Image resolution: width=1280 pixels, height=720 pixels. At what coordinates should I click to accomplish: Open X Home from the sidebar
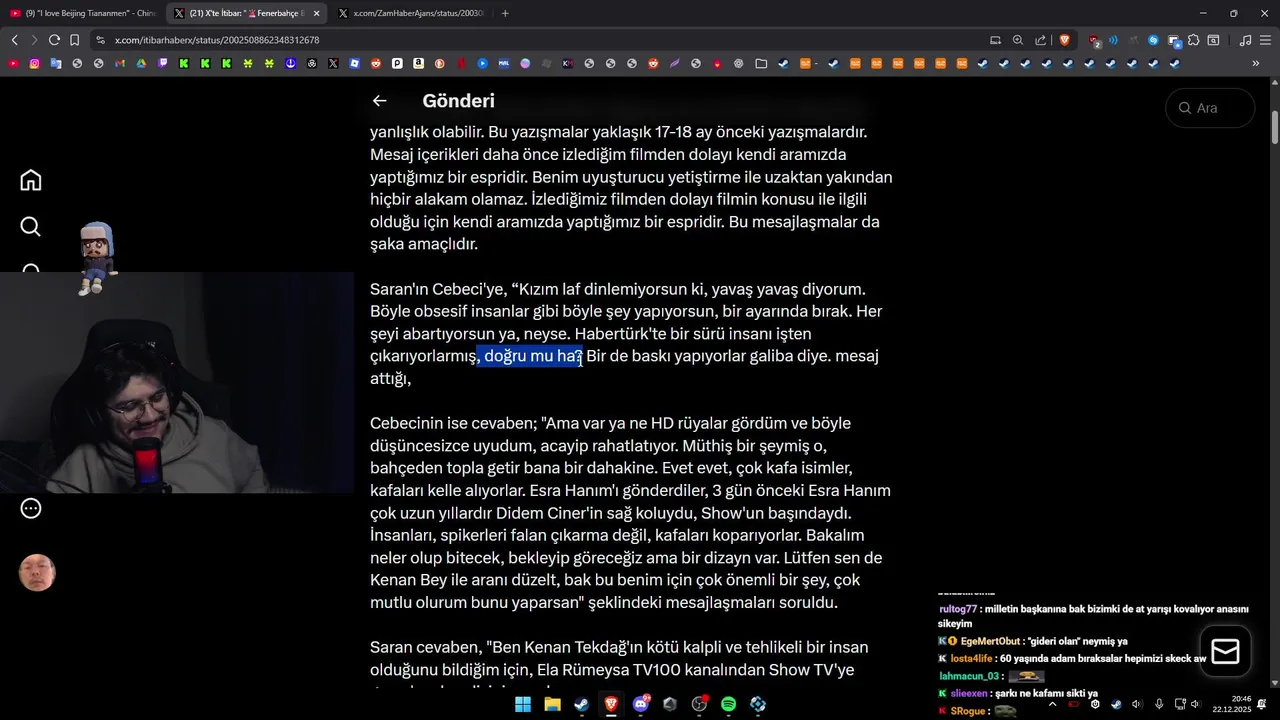tap(31, 180)
